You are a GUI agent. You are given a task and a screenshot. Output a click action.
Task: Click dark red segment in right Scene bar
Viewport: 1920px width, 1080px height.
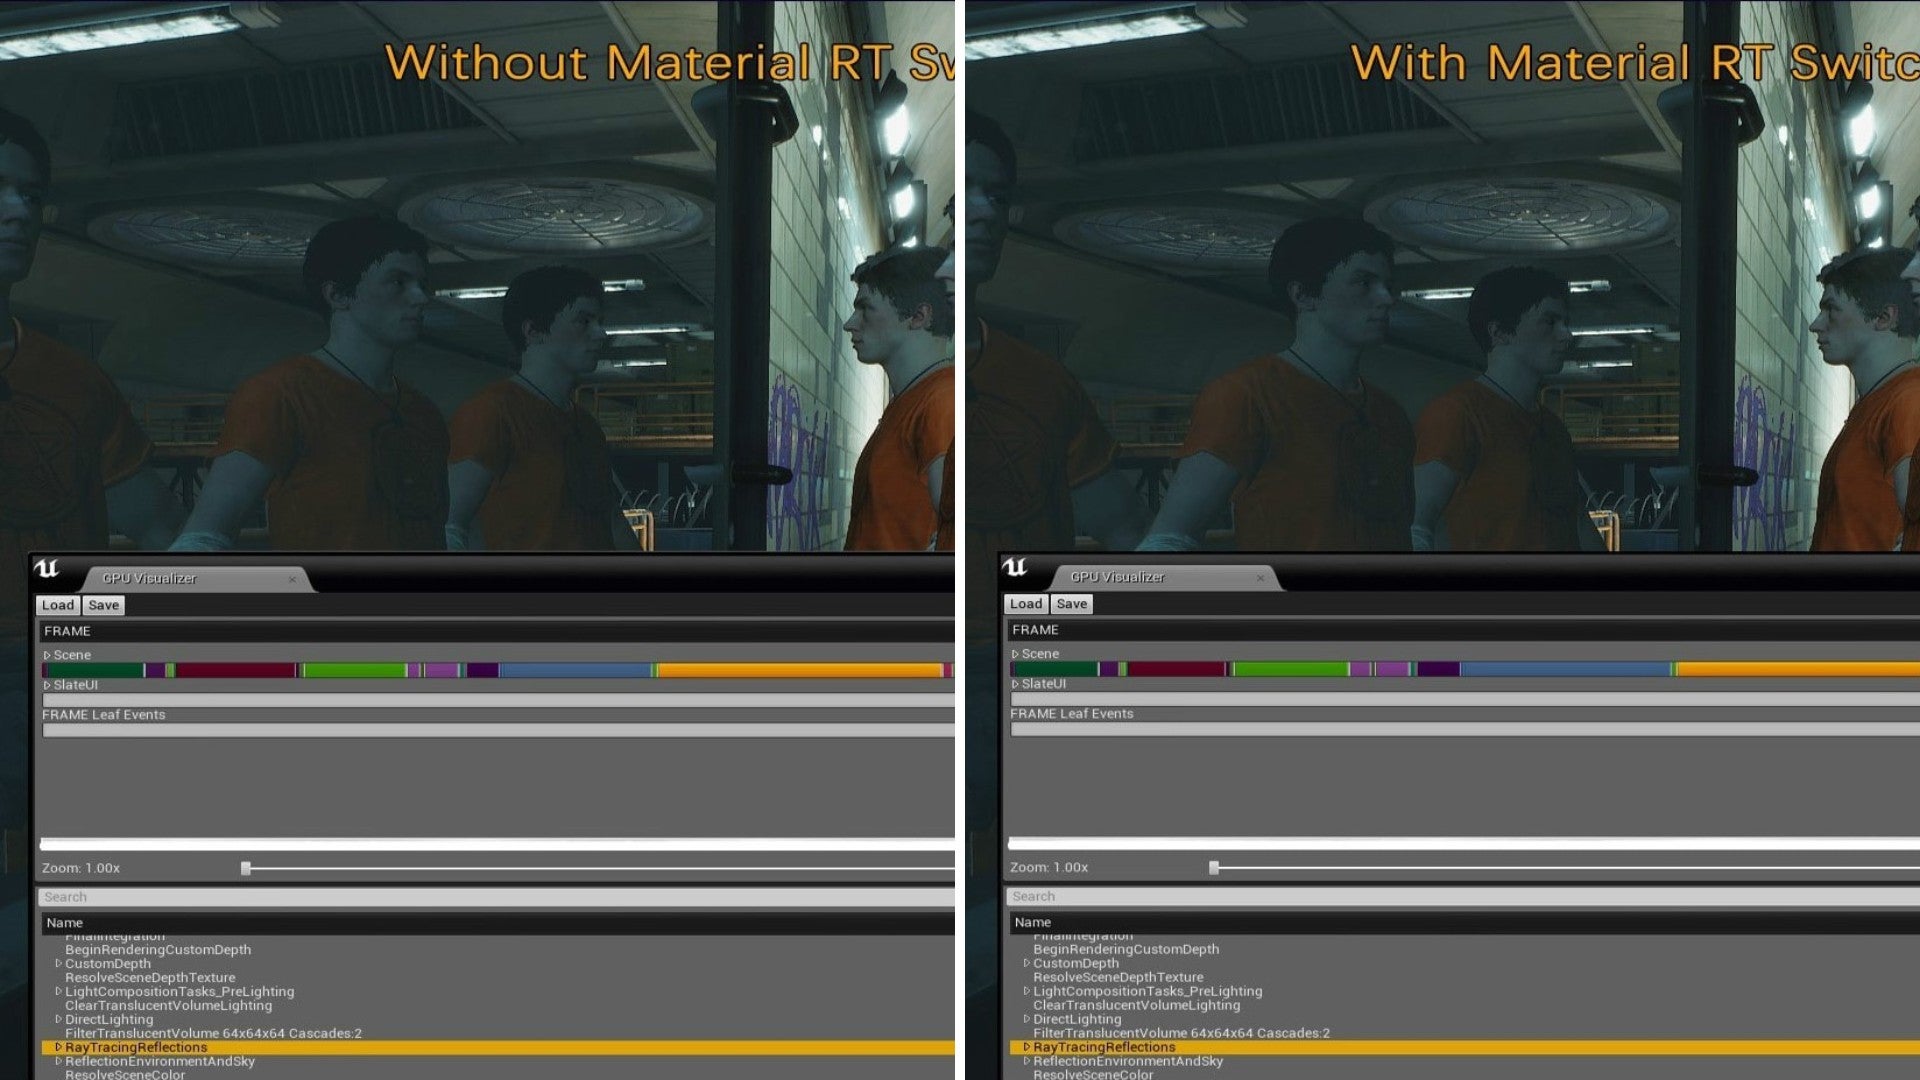[1176, 669]
